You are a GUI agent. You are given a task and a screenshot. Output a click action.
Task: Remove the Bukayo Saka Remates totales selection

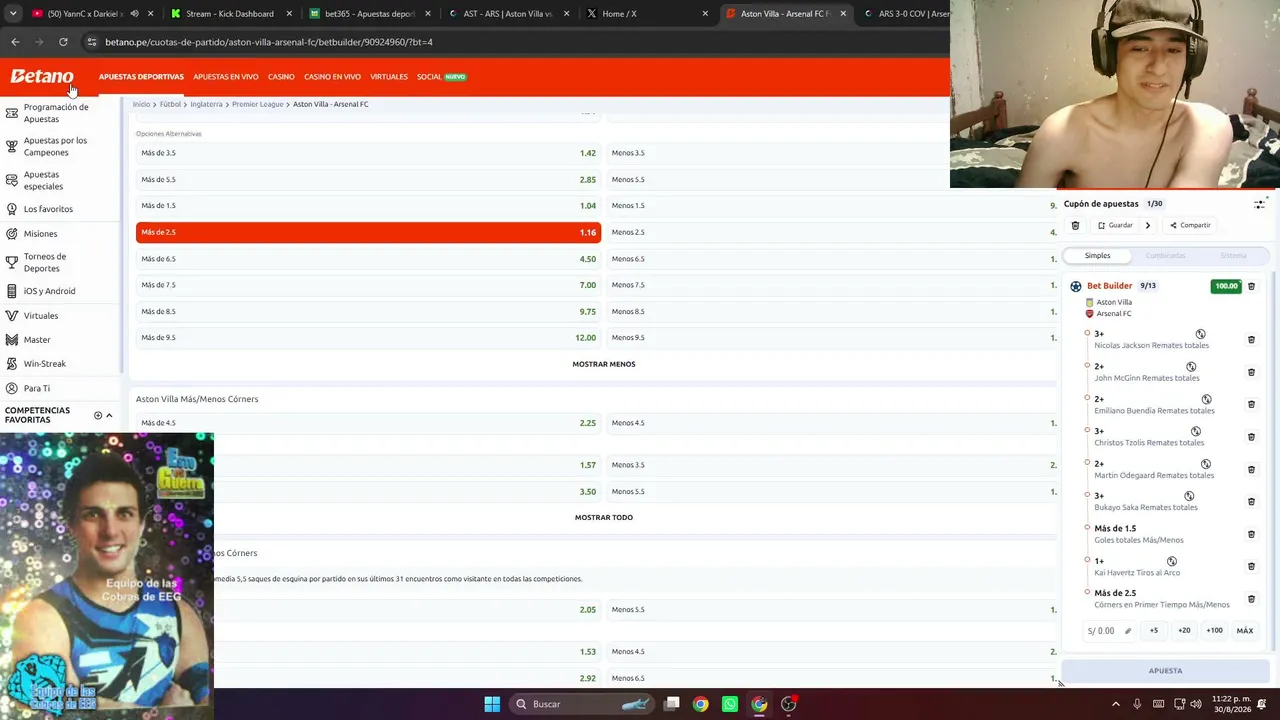(x=1251, y=502)
